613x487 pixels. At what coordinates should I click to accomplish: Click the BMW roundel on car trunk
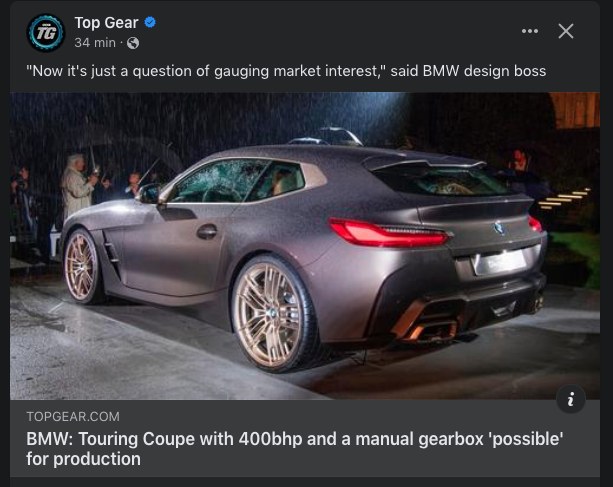click(498, 227)
